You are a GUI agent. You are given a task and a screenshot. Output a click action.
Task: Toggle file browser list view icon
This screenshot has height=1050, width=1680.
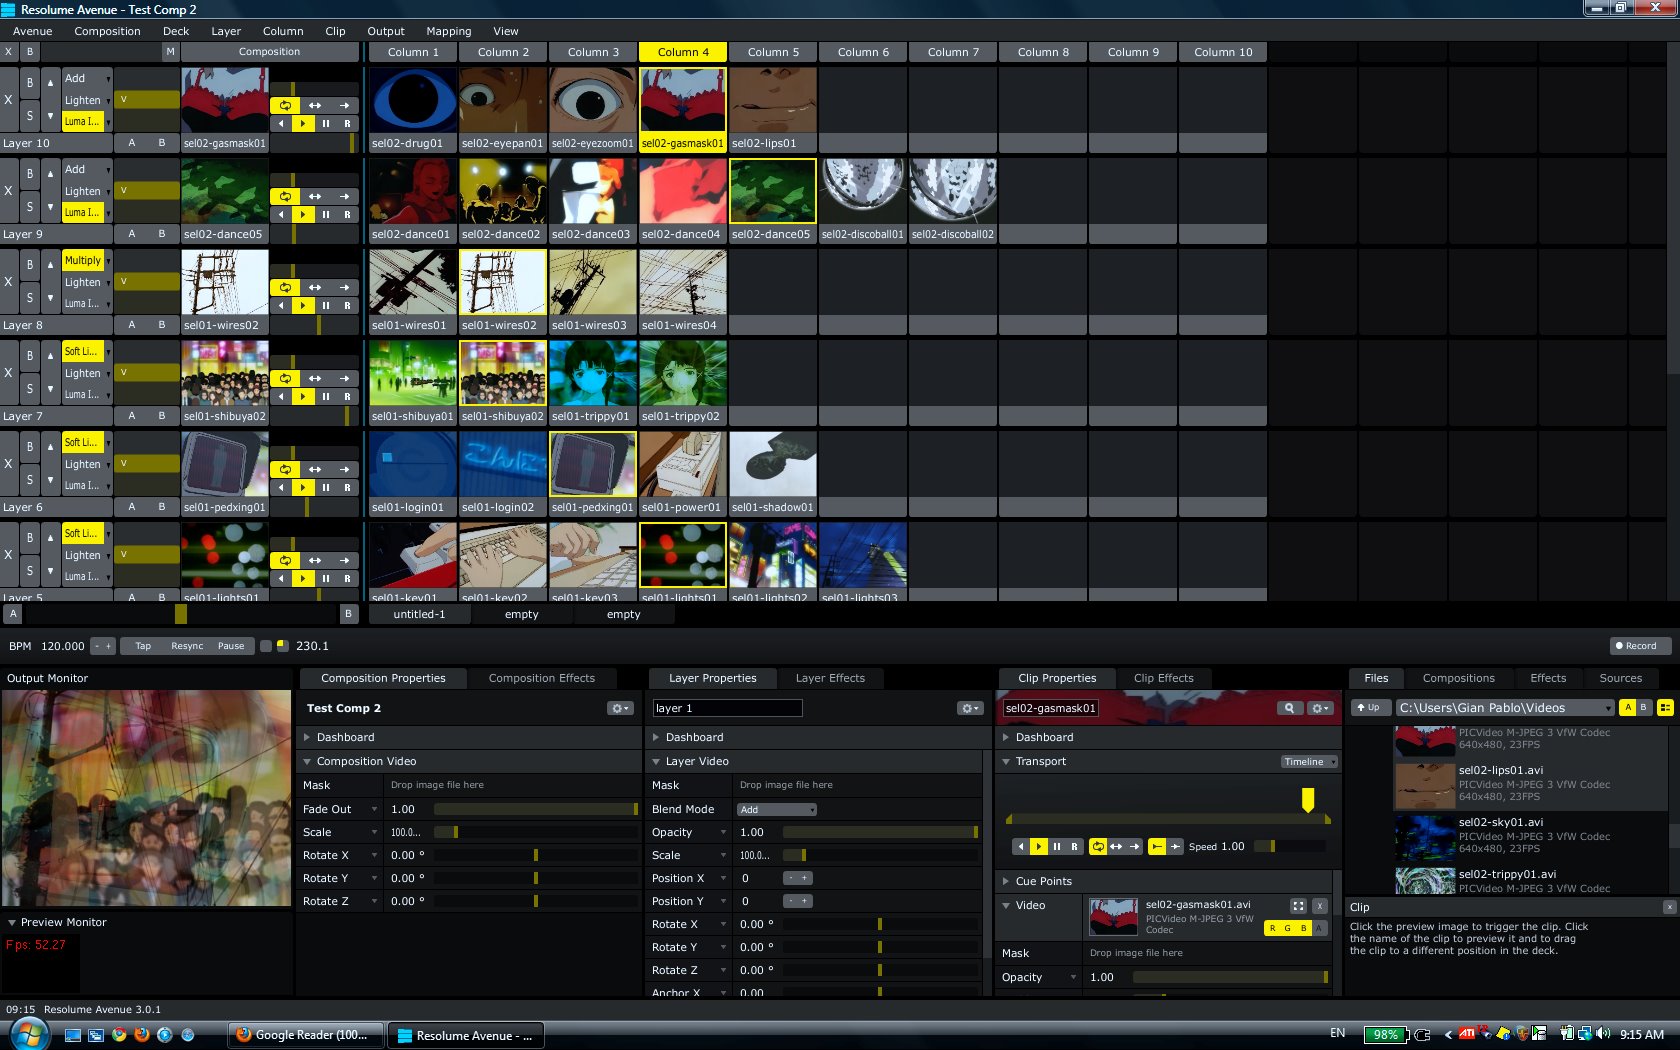click(1665, 708)
